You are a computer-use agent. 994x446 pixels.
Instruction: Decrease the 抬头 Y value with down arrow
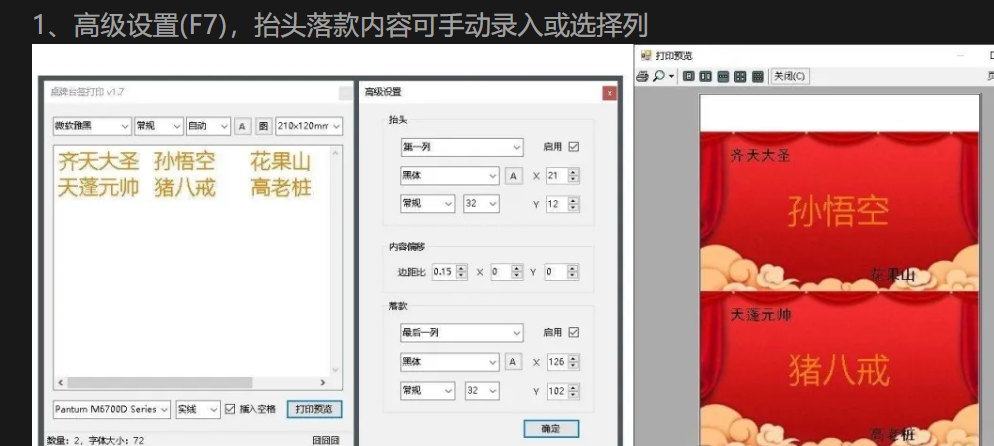pyautogui.click(x=574, y=208)
